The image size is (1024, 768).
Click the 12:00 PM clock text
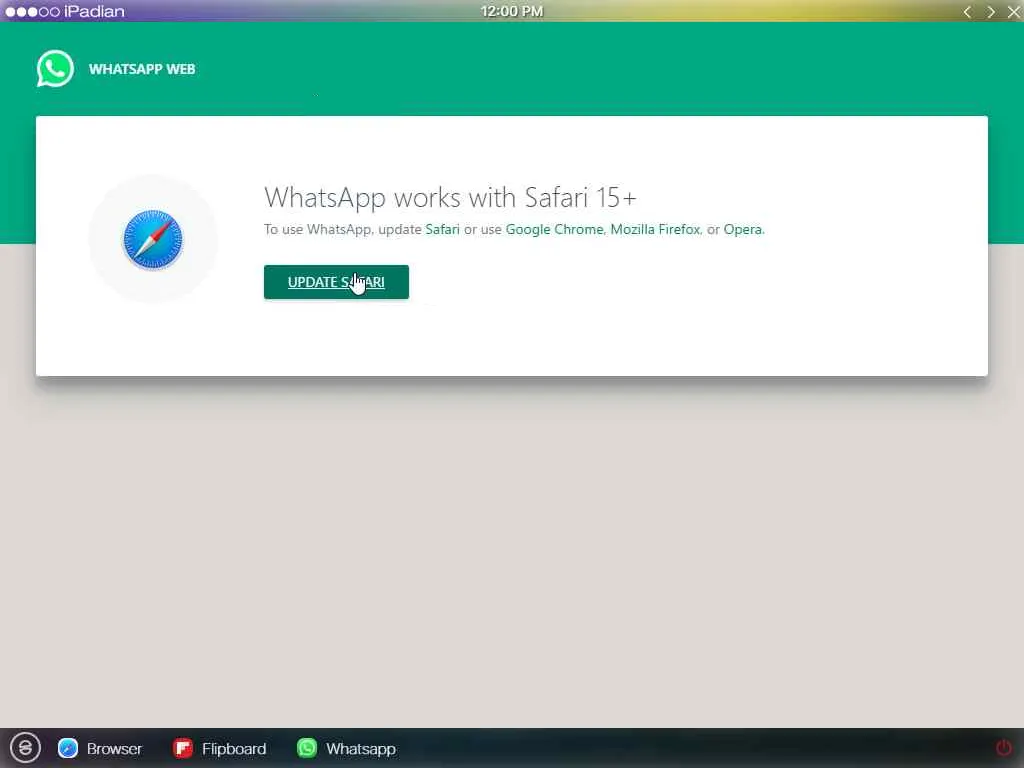point(512,11)
